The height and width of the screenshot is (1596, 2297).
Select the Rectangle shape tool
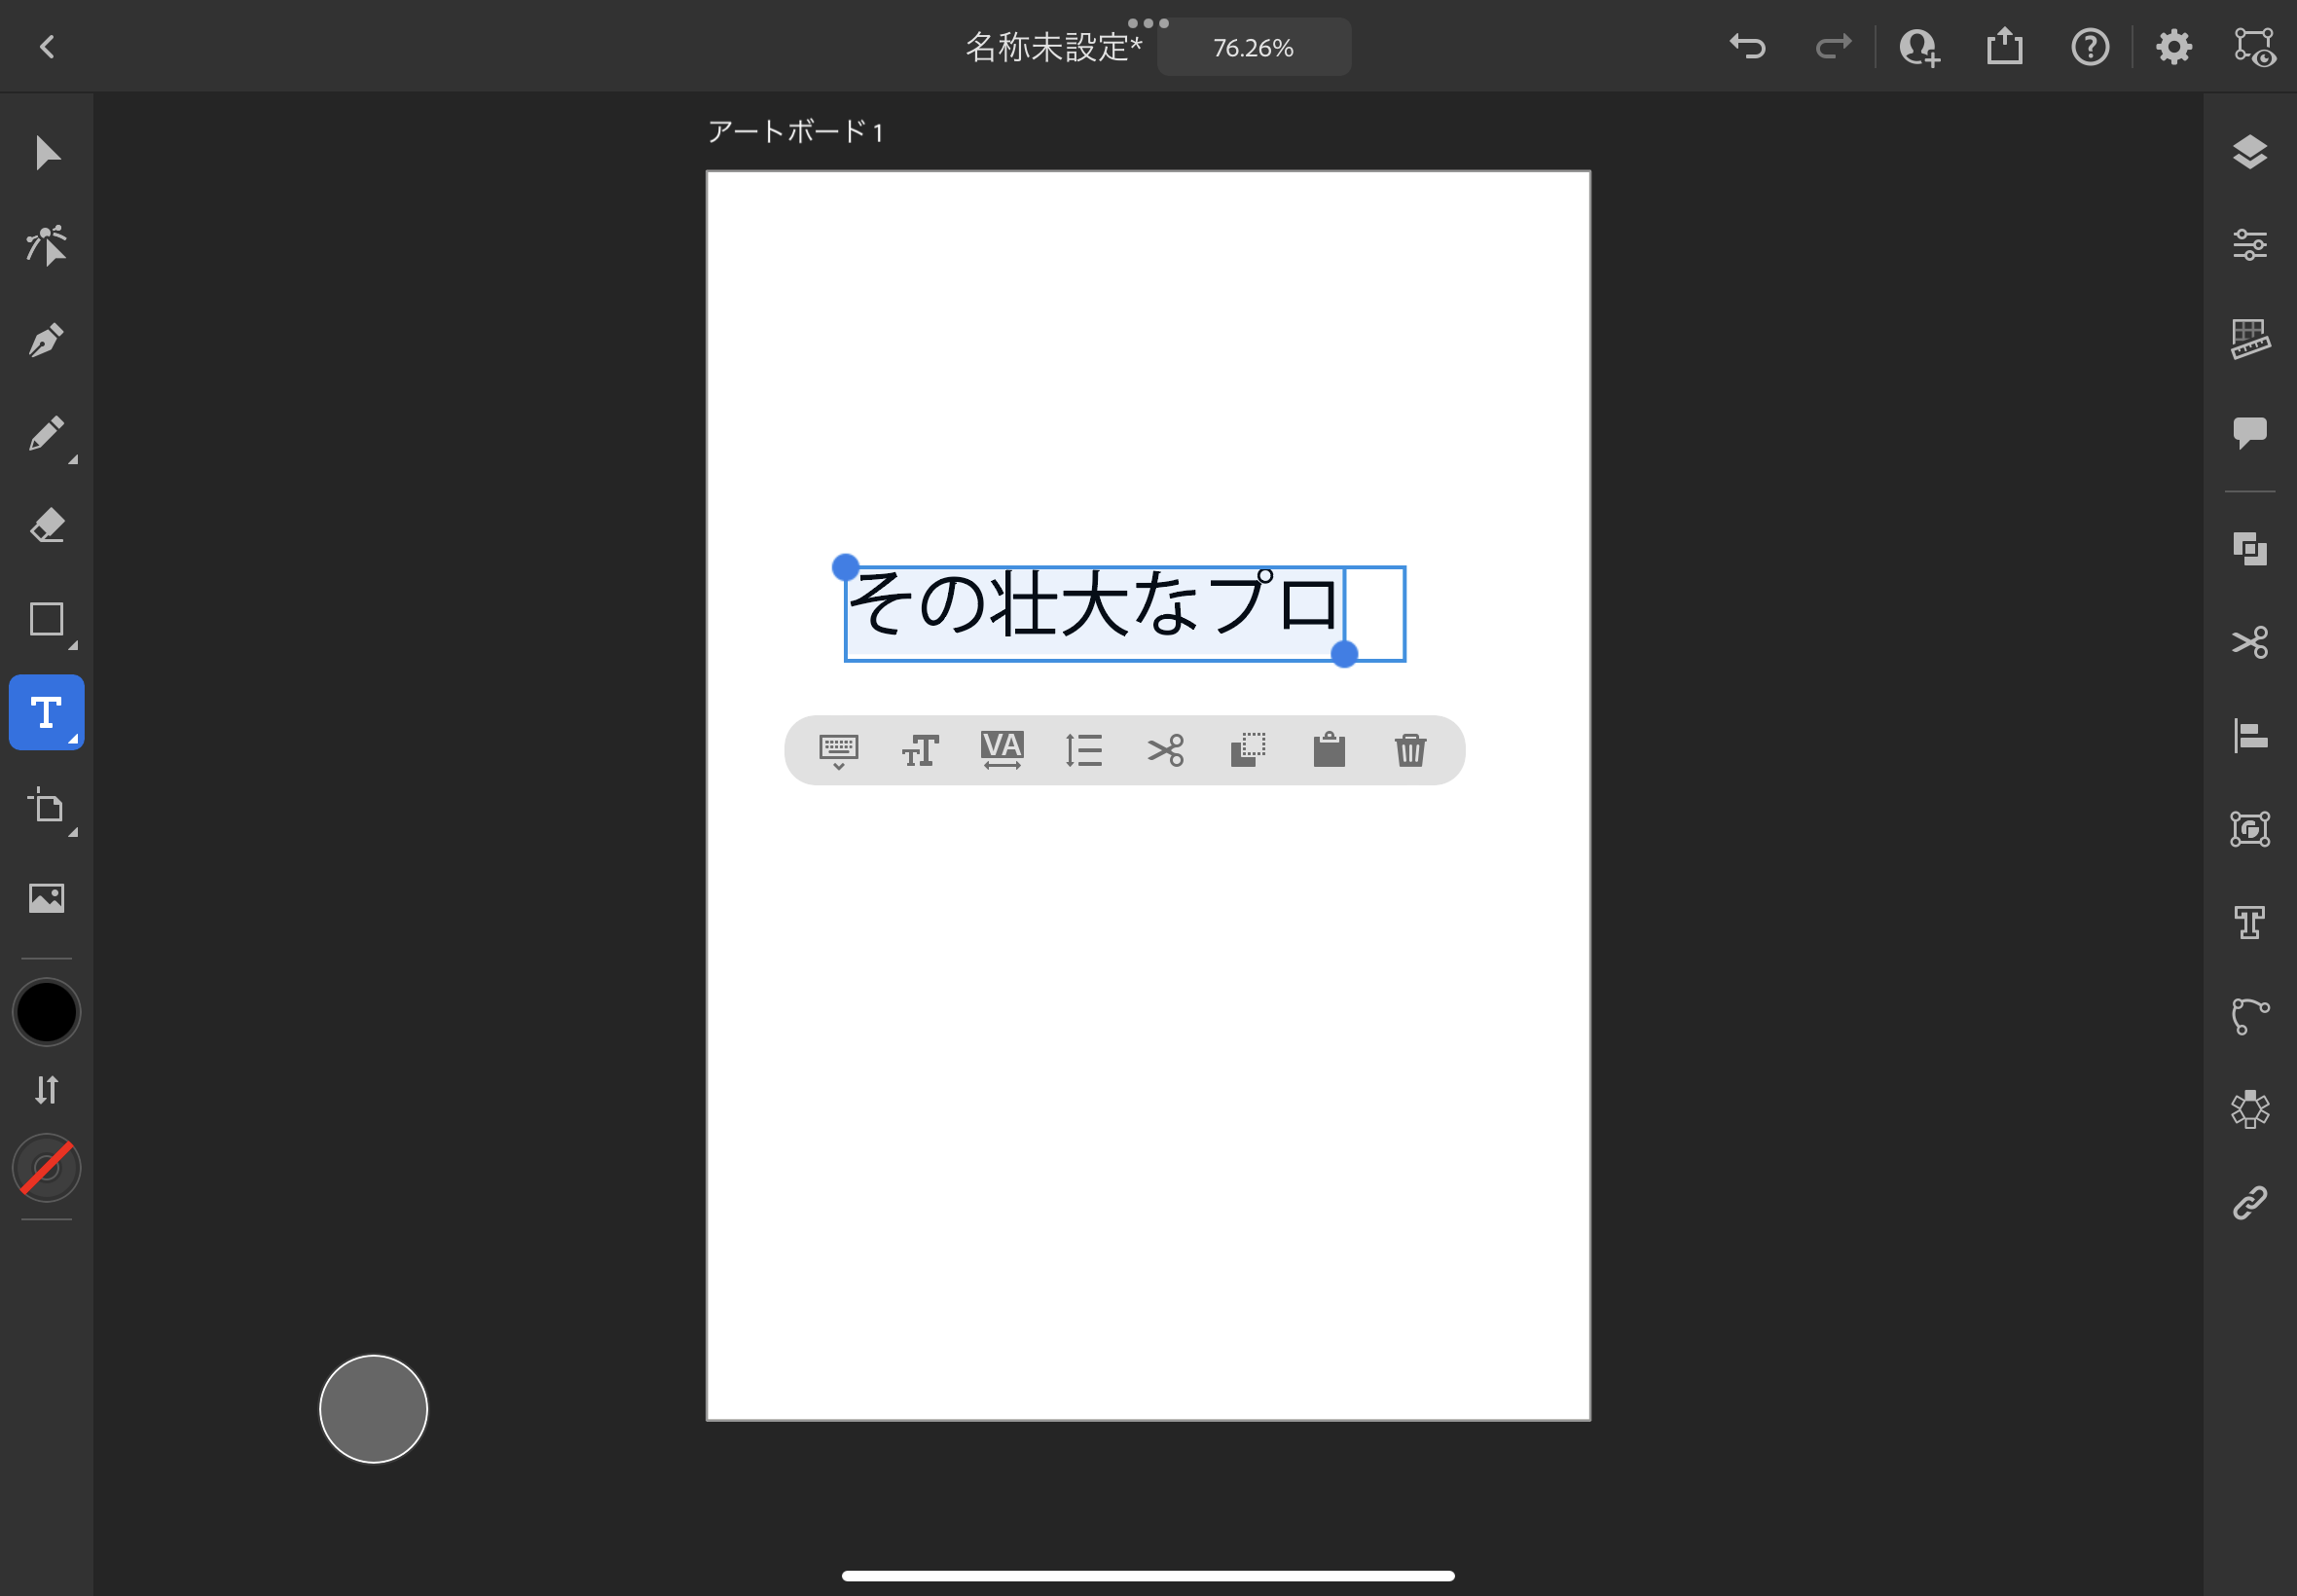45,620
